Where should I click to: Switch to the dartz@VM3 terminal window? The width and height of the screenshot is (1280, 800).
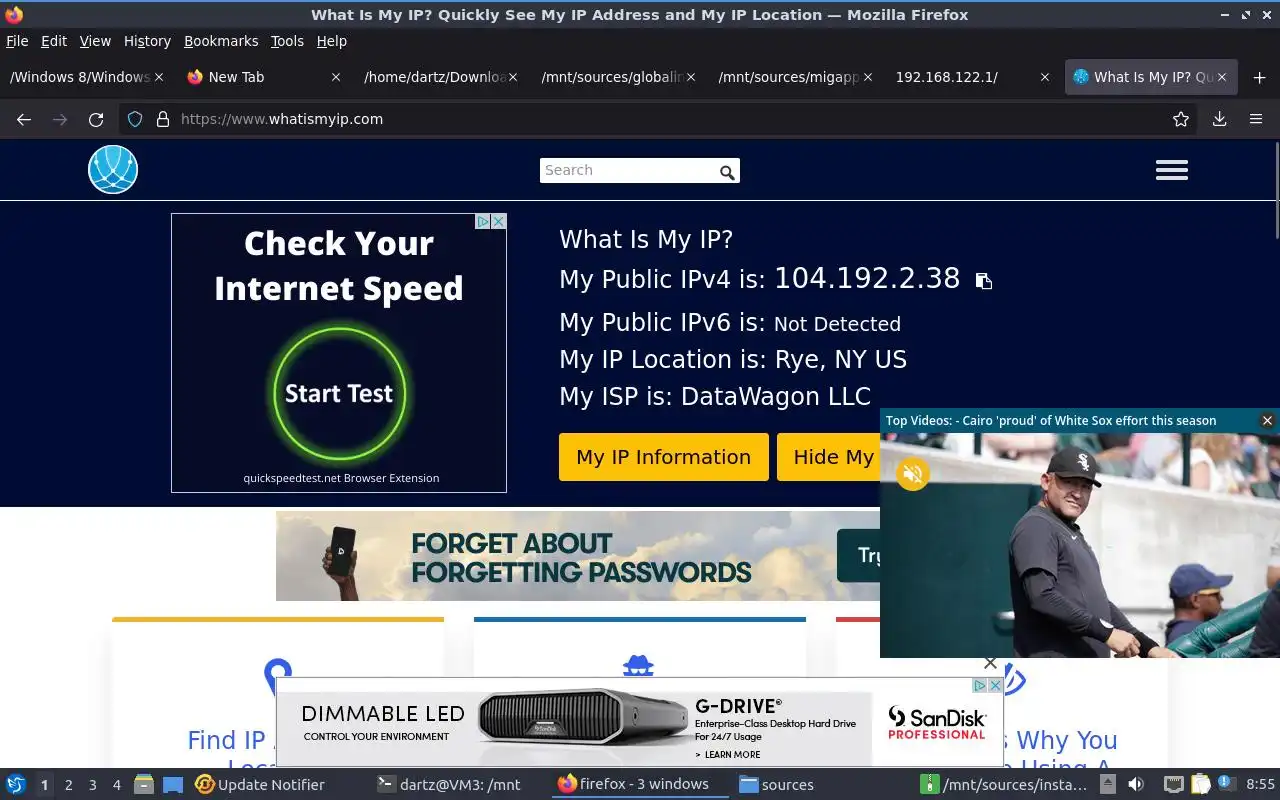tap(450, 785)
